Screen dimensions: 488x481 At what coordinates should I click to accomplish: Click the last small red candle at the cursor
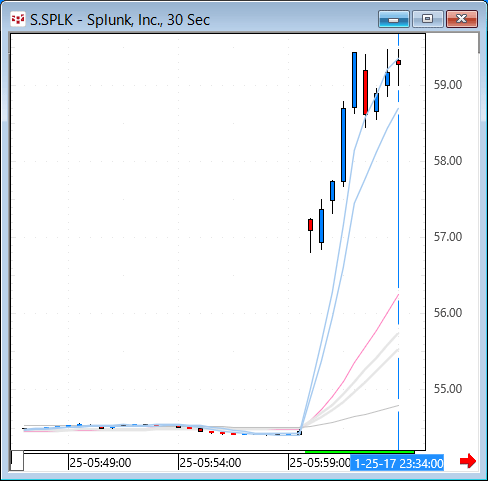(x=399, y=62)
